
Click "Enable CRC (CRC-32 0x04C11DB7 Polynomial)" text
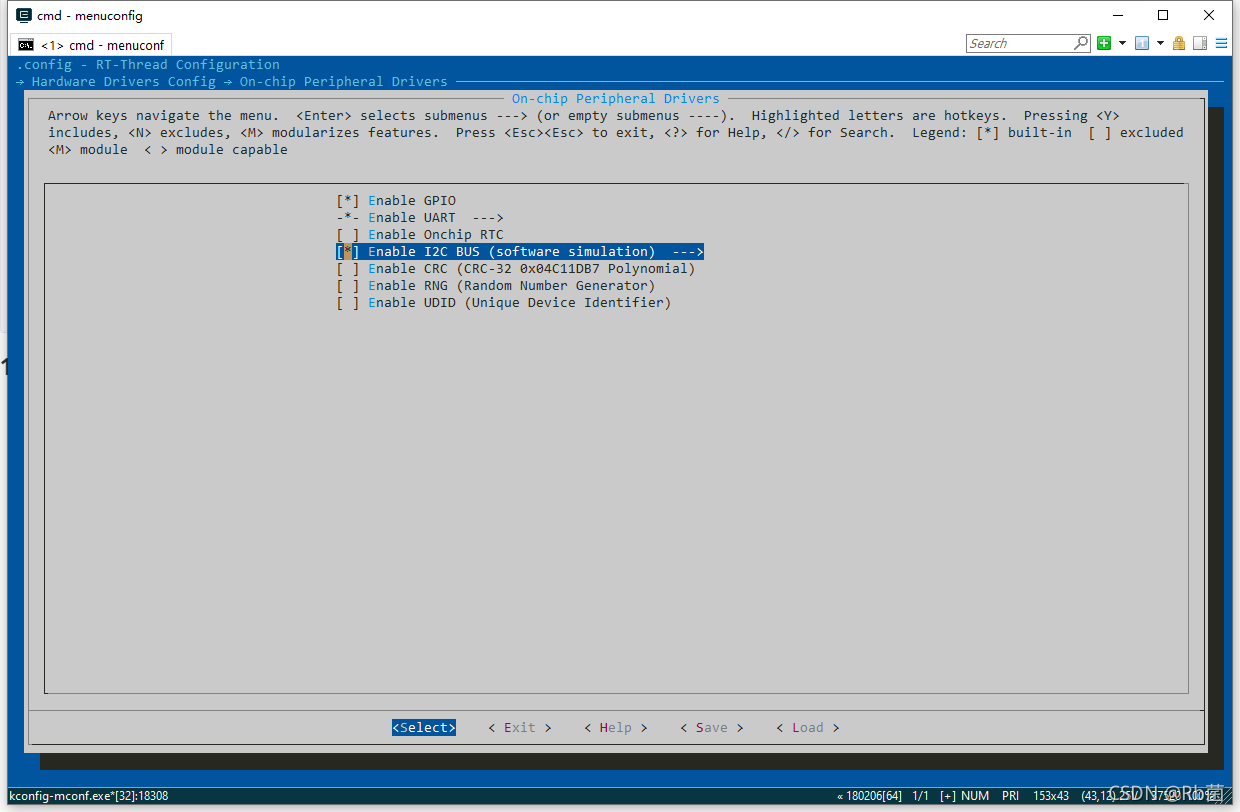(532, 268)
